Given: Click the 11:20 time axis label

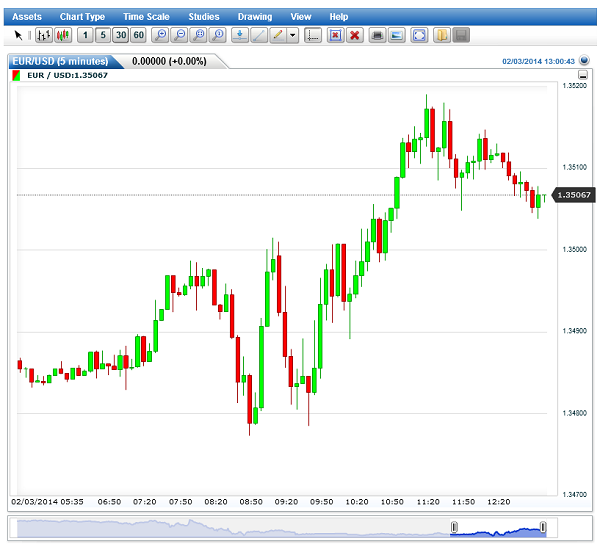Looking at the screenshot, I should tap(428, 502).
